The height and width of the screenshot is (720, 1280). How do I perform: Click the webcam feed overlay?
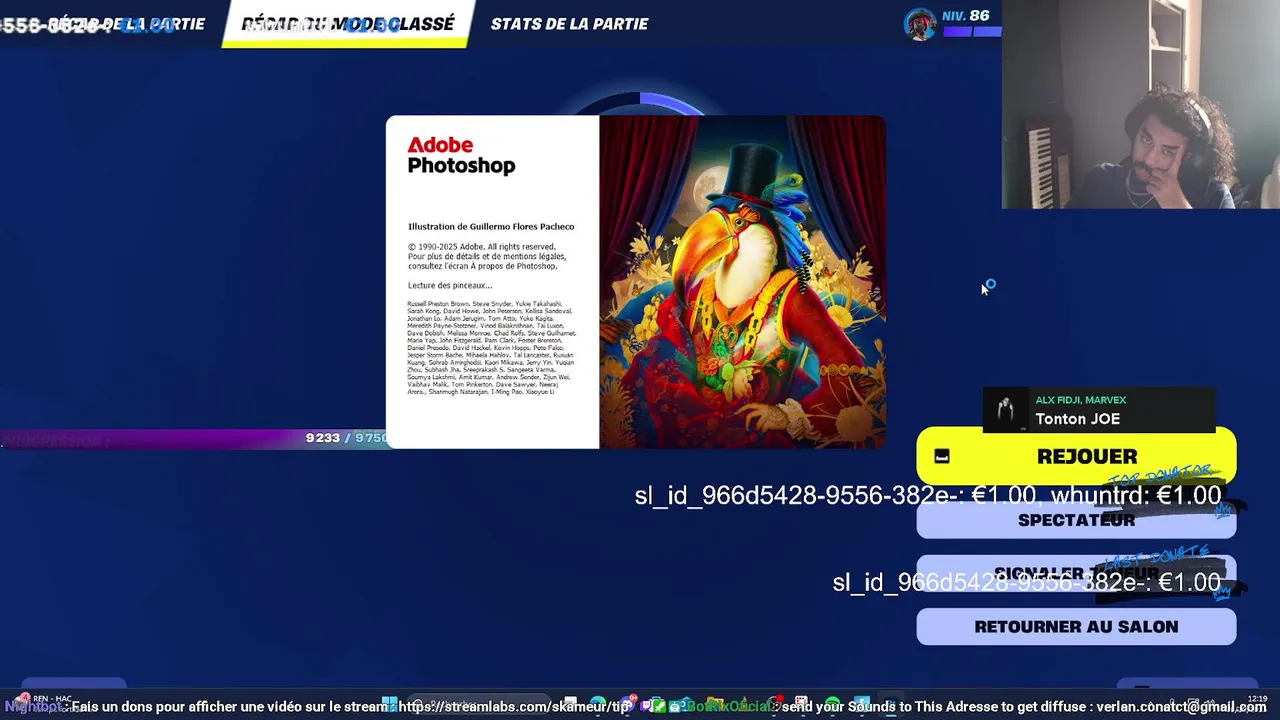pos(1141,104)
